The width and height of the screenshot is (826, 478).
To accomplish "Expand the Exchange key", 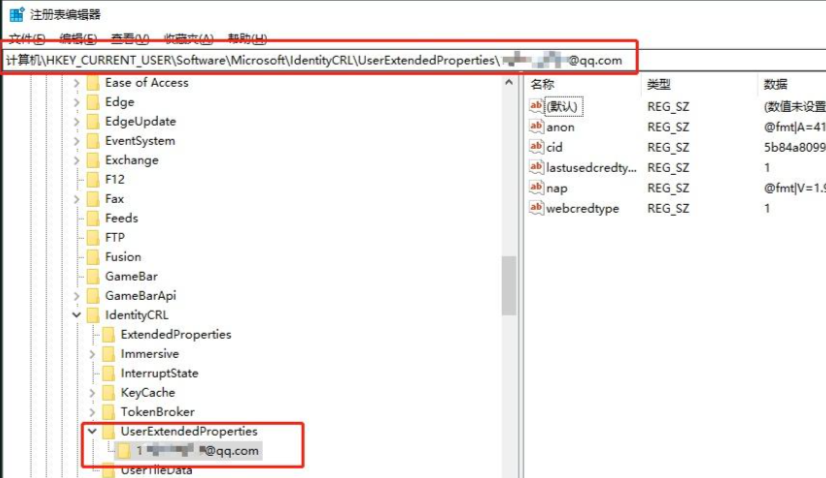I will (76, 160).
